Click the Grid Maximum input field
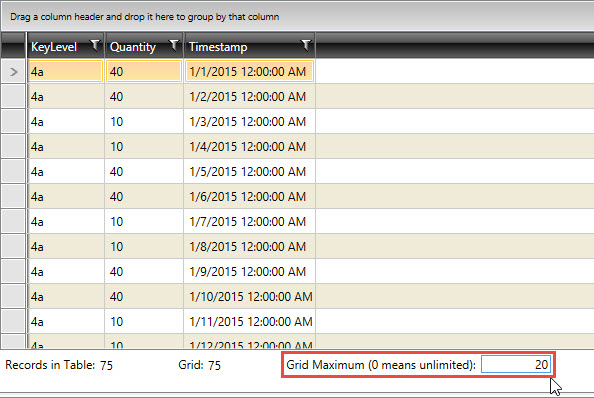594x398 pixels. (516, 365)
